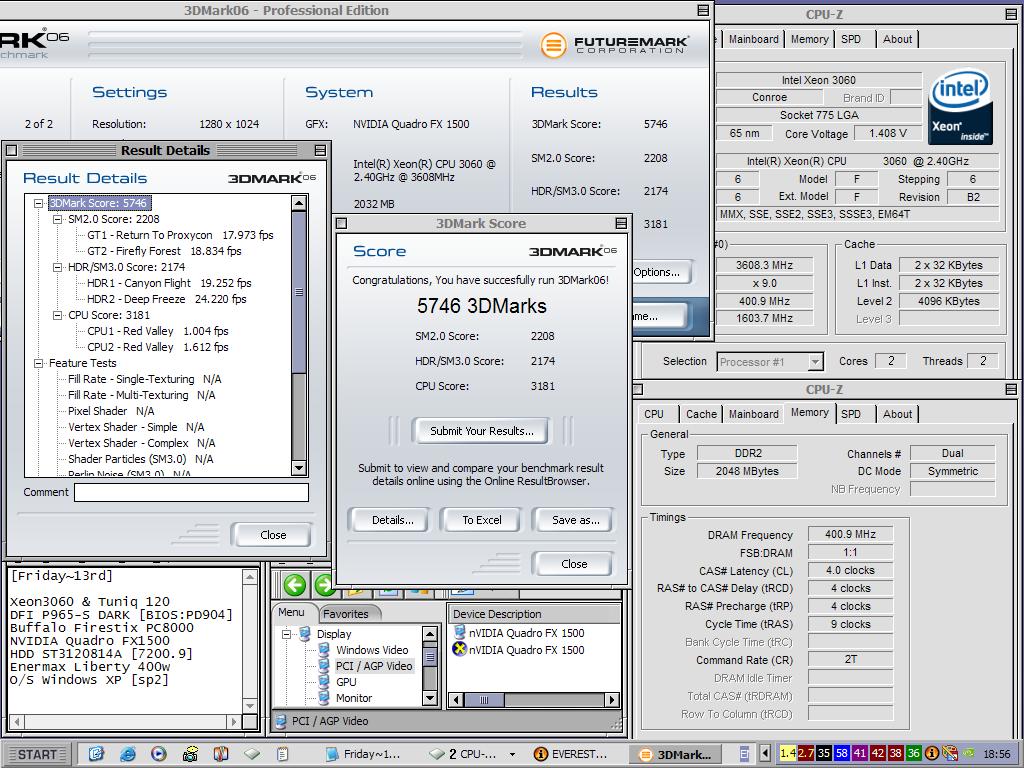
Task: Click the Save as button
Action: pyautogui.click(x=575, y=520)
